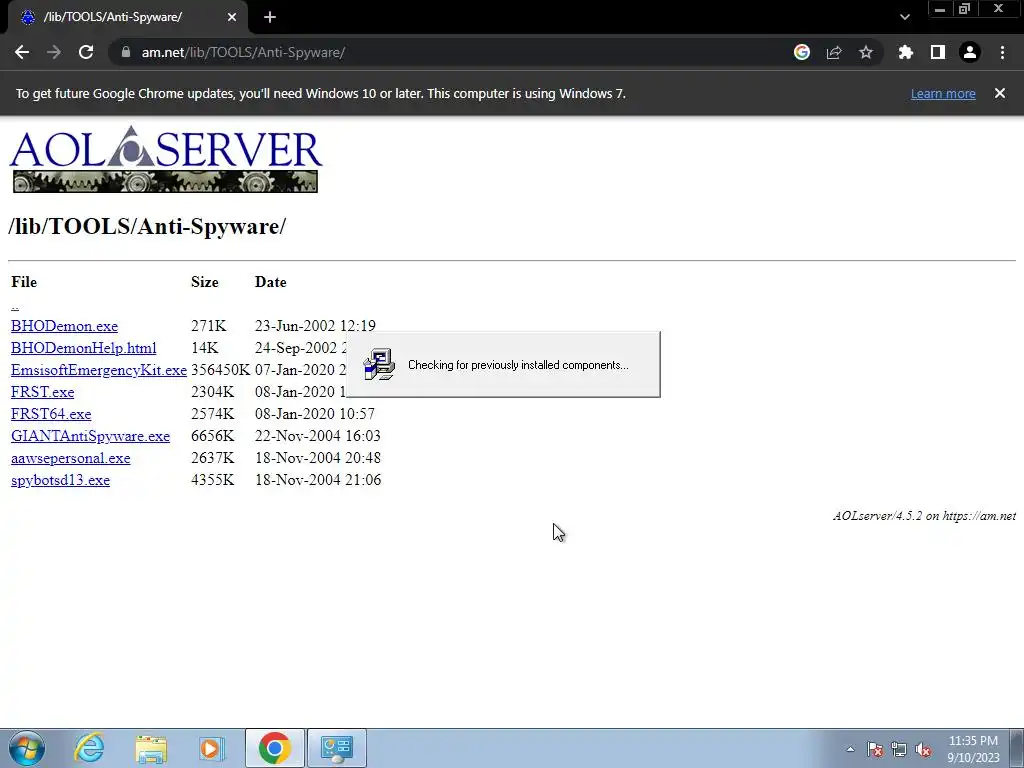The height and width of the screenshot is (768, 1024).
Task: Share this page using the share icon
Action: coord(834,52)
